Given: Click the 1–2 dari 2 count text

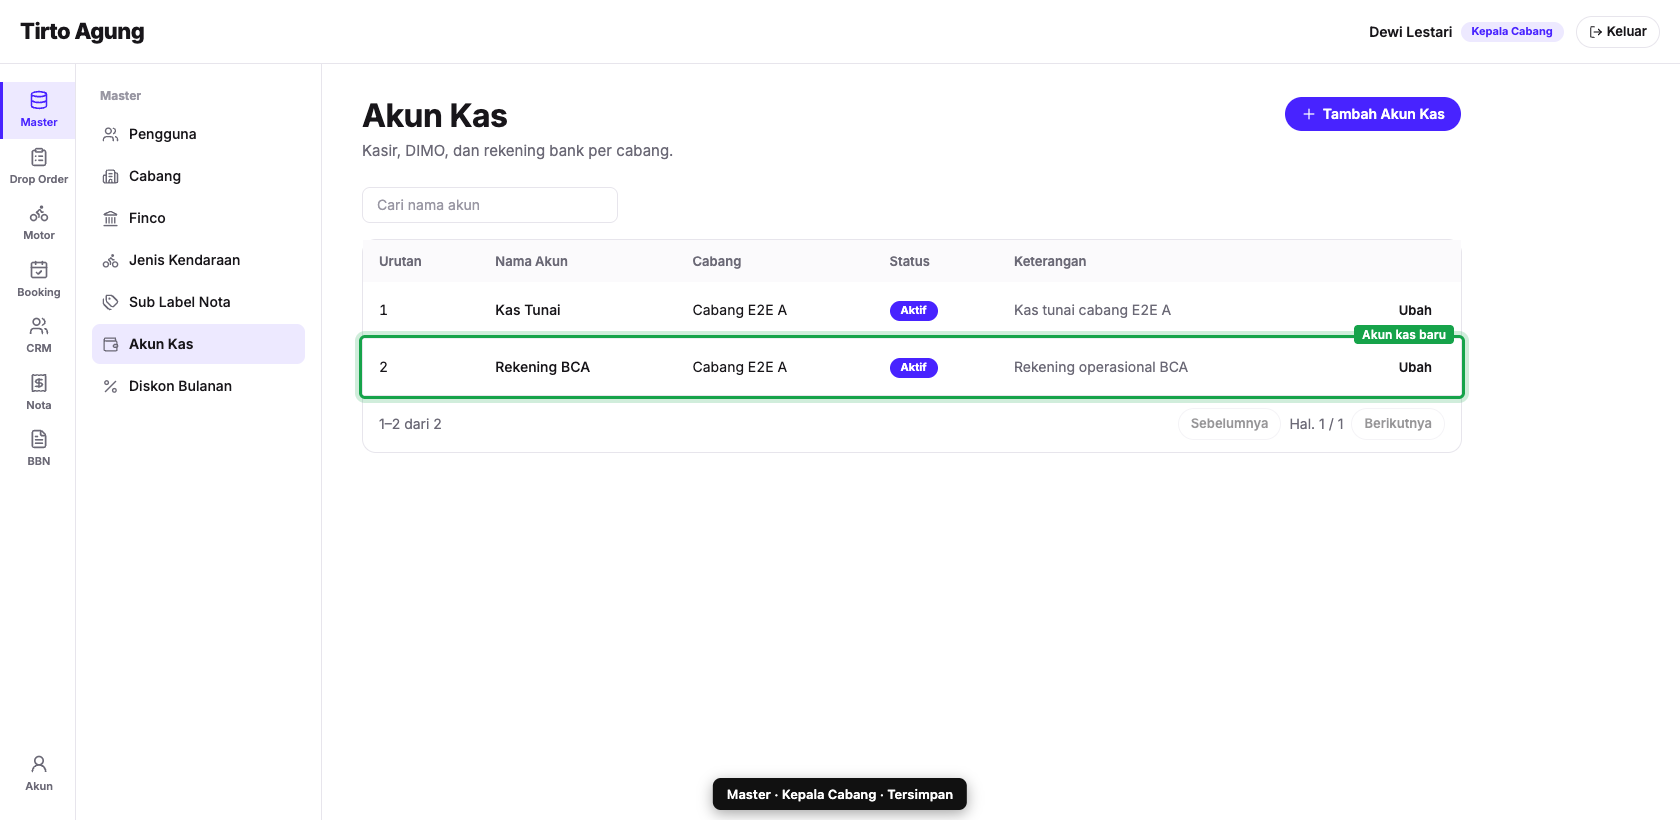Looking at the screenshot, I should tap(410, 424).
